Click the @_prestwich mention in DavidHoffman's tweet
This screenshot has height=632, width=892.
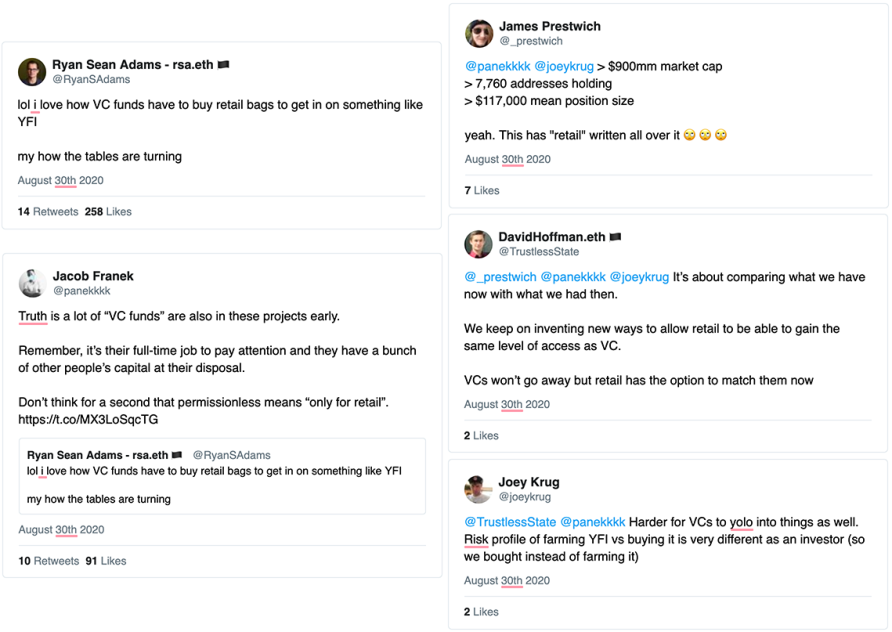pyautogui.click(x=500, y=277)
